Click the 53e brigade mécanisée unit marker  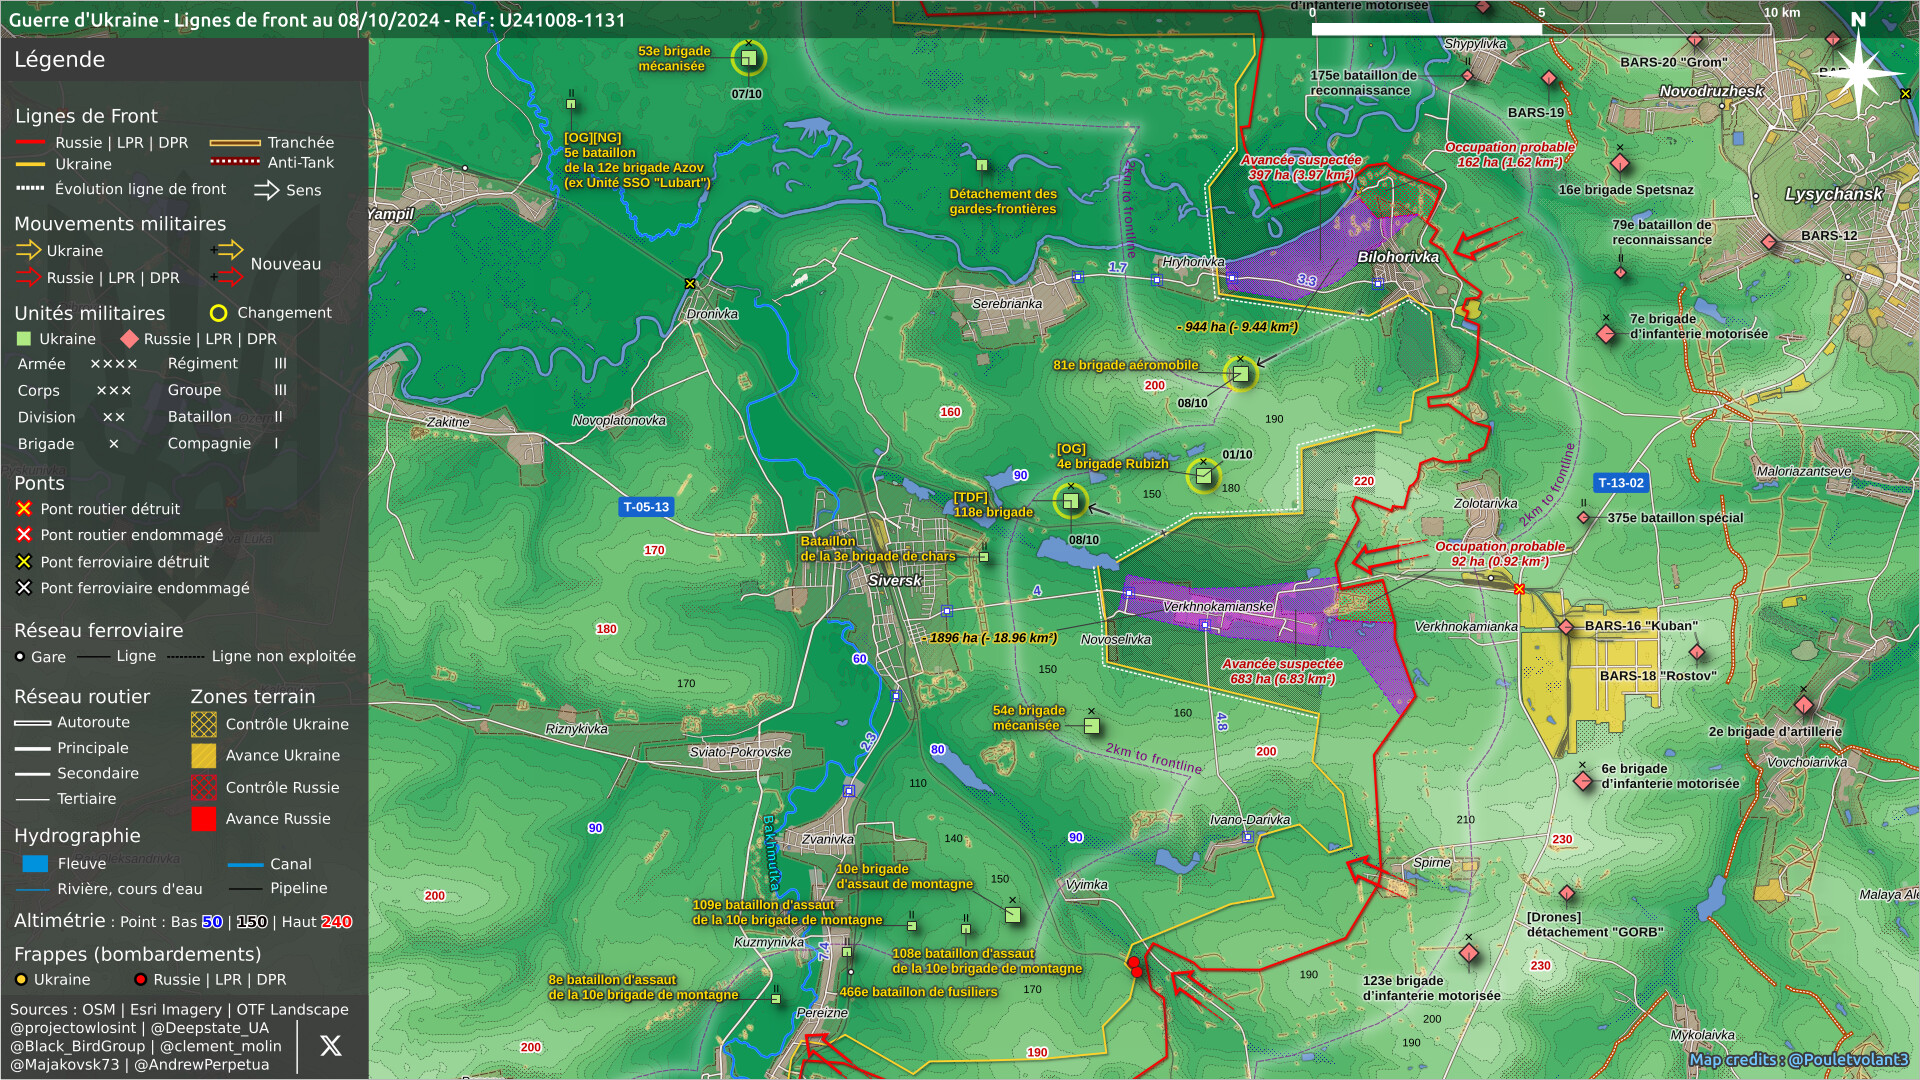coord(748,58)
